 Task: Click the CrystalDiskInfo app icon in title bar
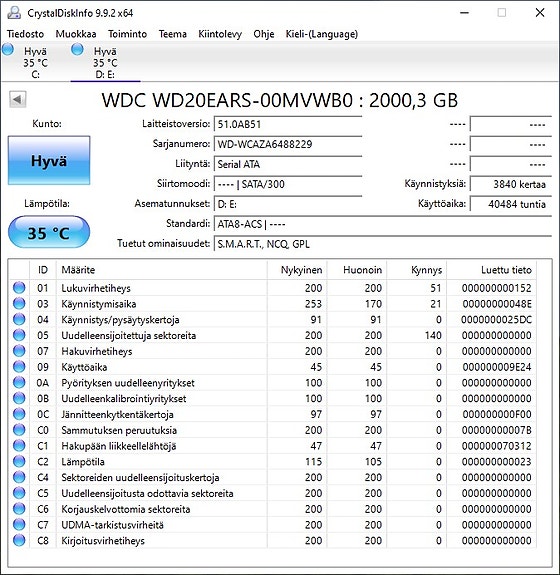[14, 12]
